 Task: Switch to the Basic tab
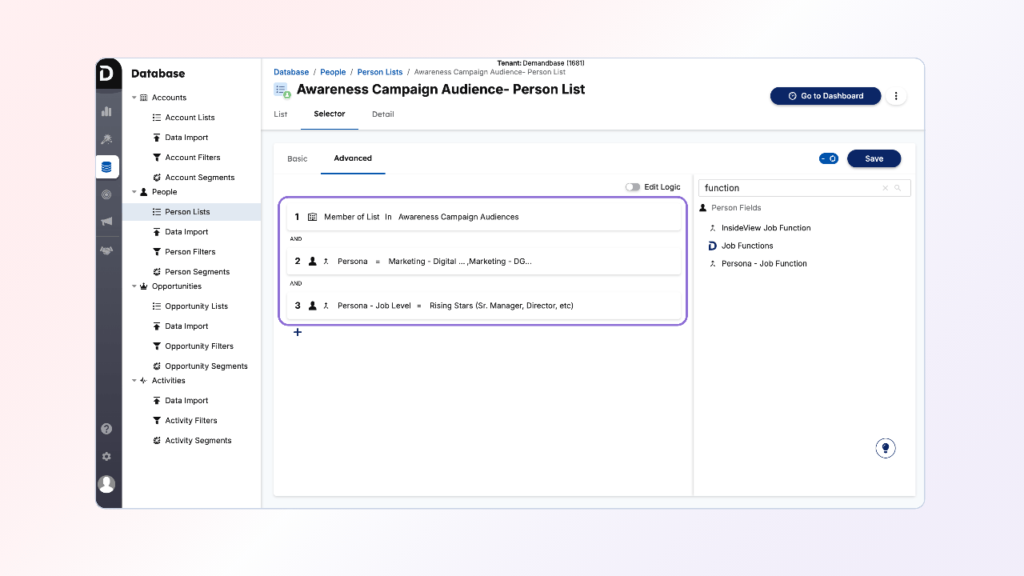click(x=297, y=158)
